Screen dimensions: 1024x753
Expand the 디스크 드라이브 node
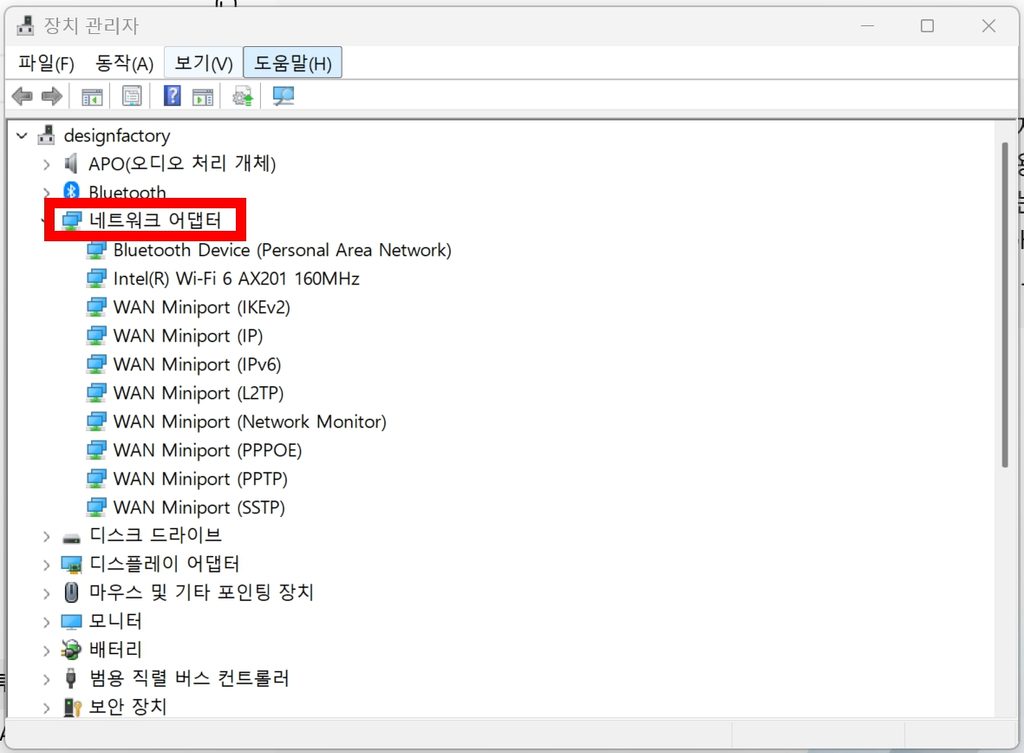pos(46,536)
